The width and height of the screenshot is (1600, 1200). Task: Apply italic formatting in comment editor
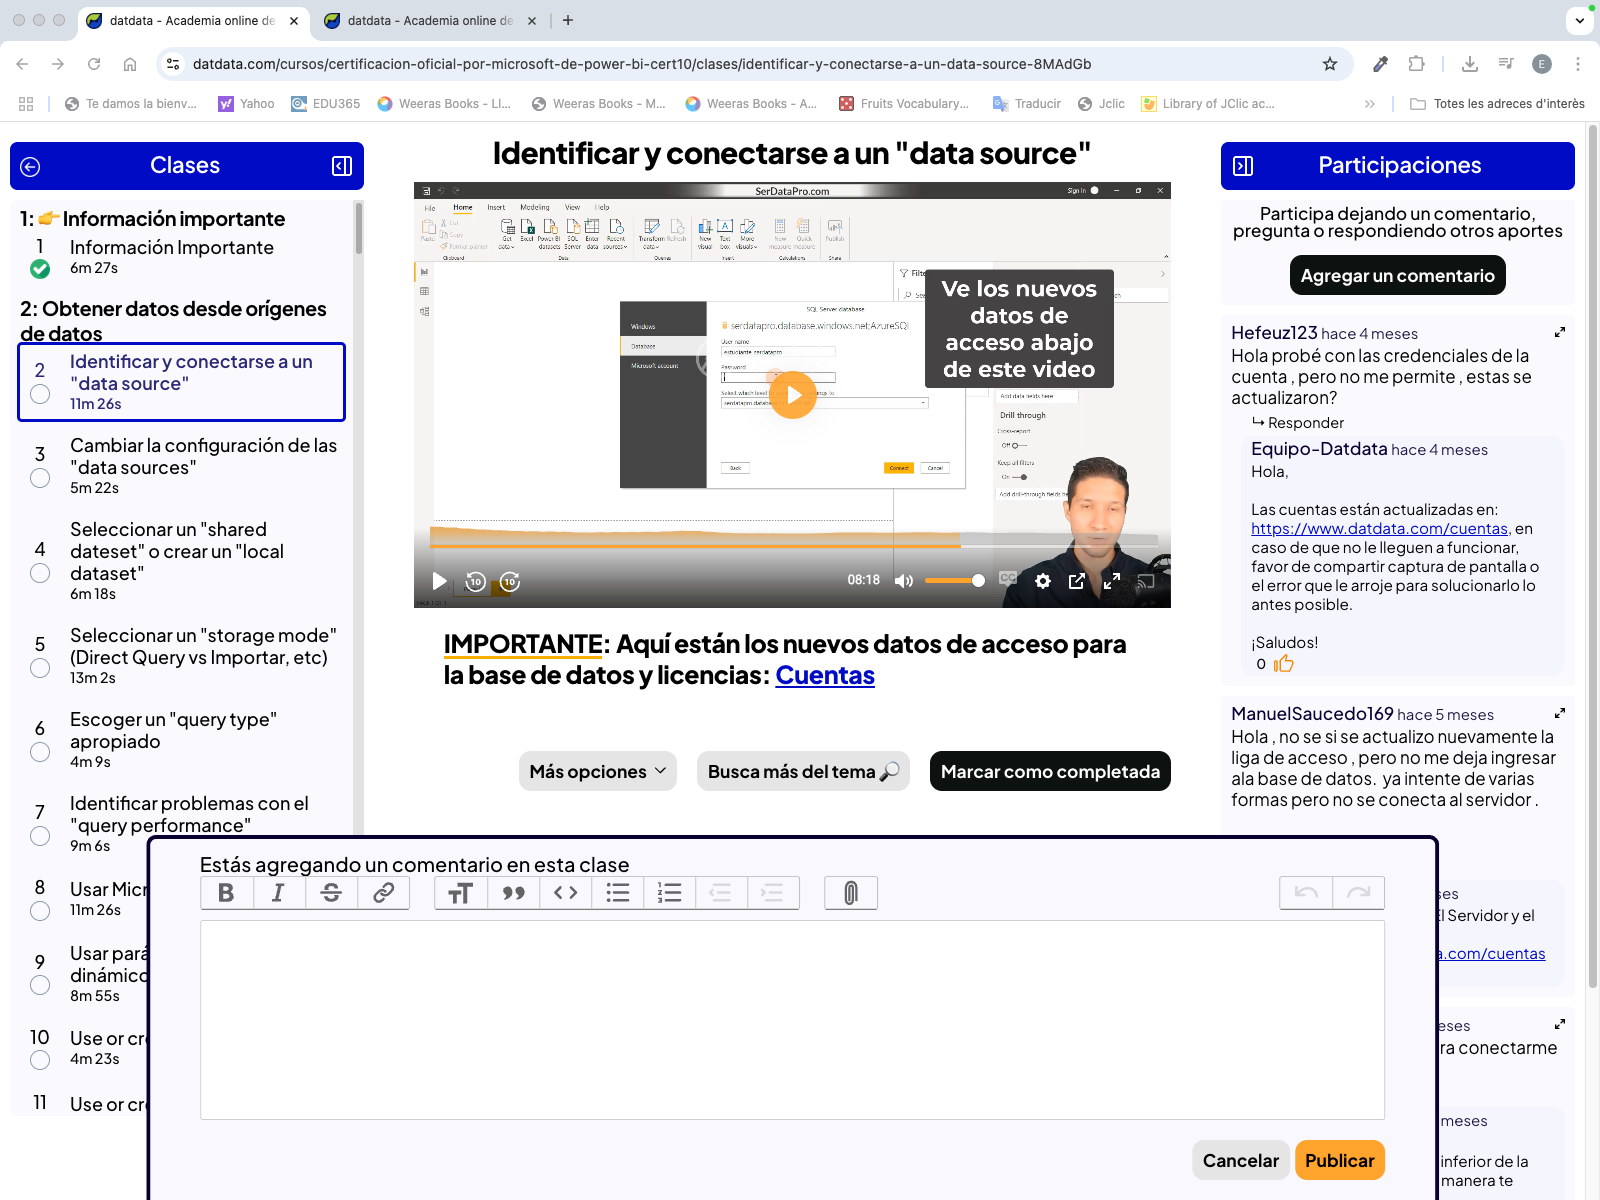tap(279, 893)
